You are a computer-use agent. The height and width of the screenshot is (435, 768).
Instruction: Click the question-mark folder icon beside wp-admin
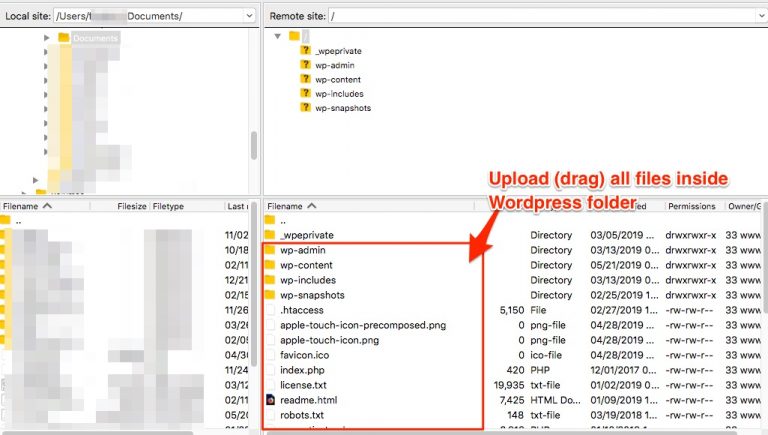pyautogui.click(x=305, y=64)
